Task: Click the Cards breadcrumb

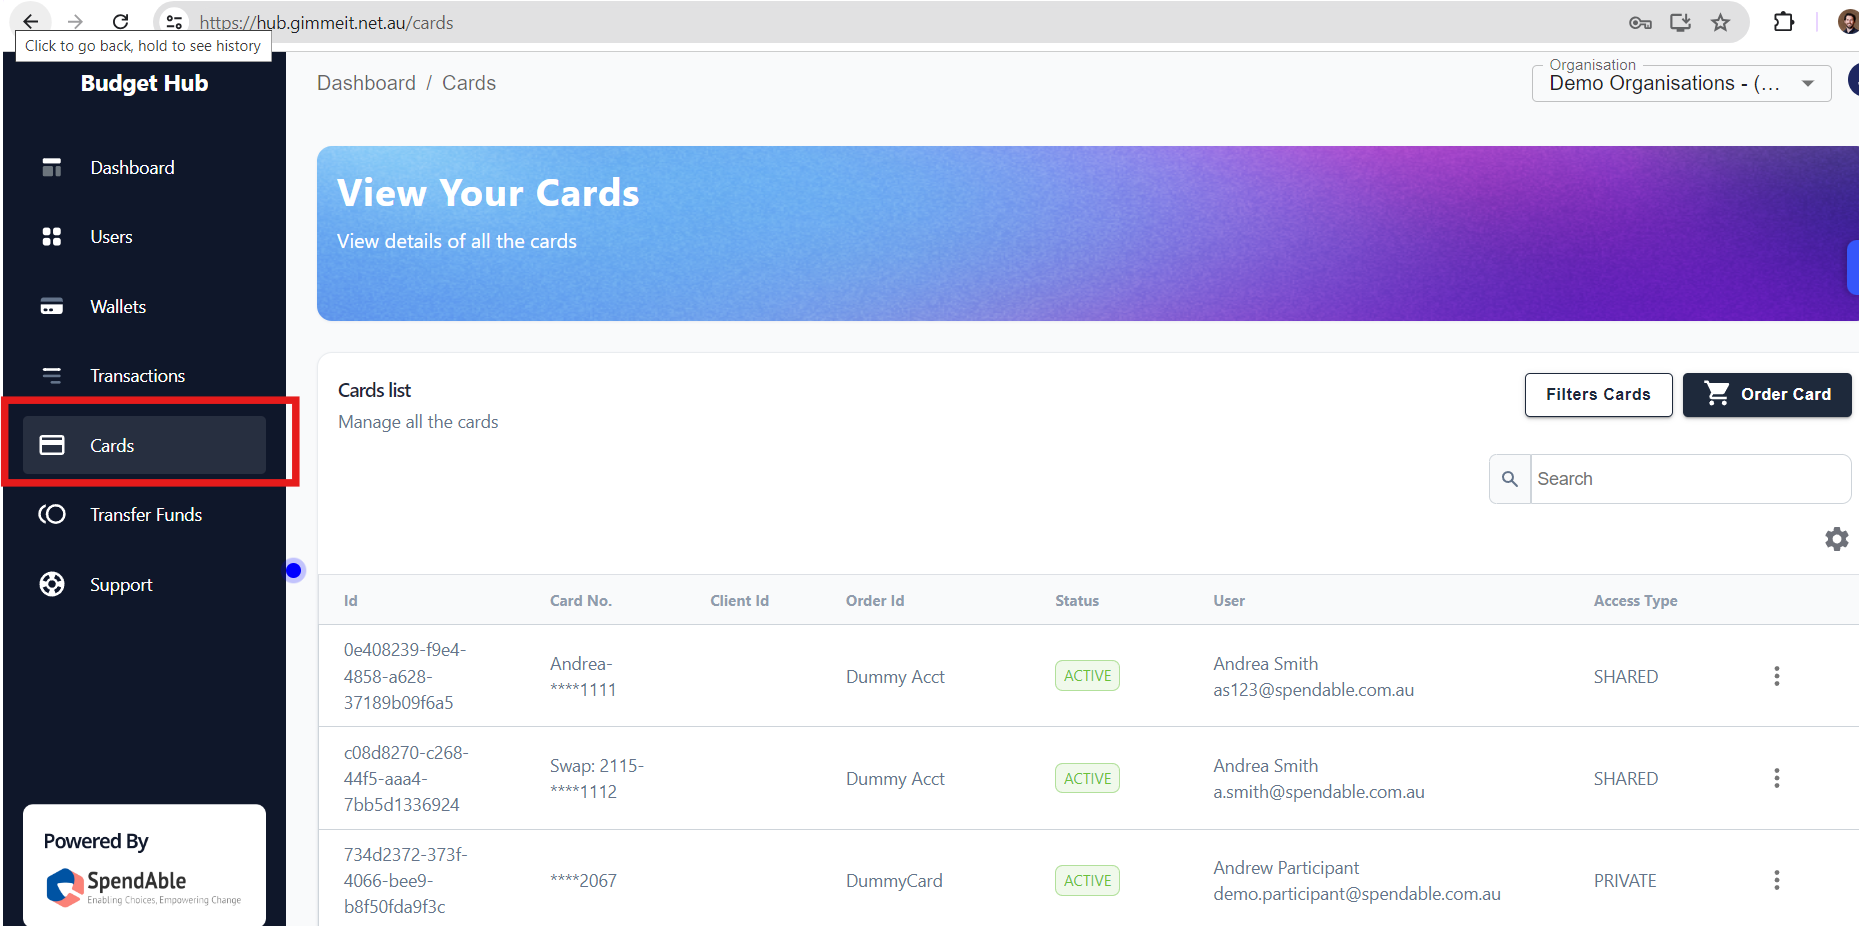Action: (x=469, y=83)
